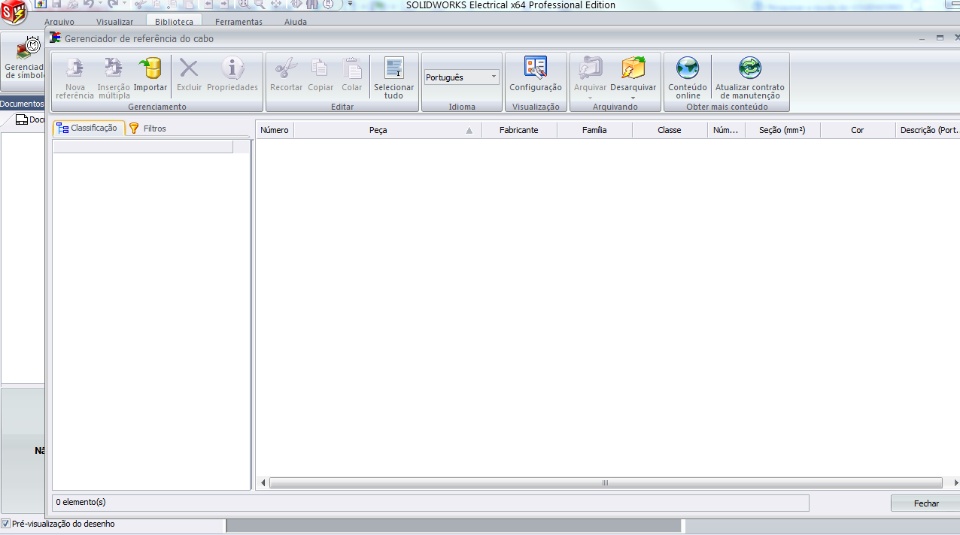The image size is (960, 535).
Task: Open Conteúdo online globe icon
Action: pos(688,68)
